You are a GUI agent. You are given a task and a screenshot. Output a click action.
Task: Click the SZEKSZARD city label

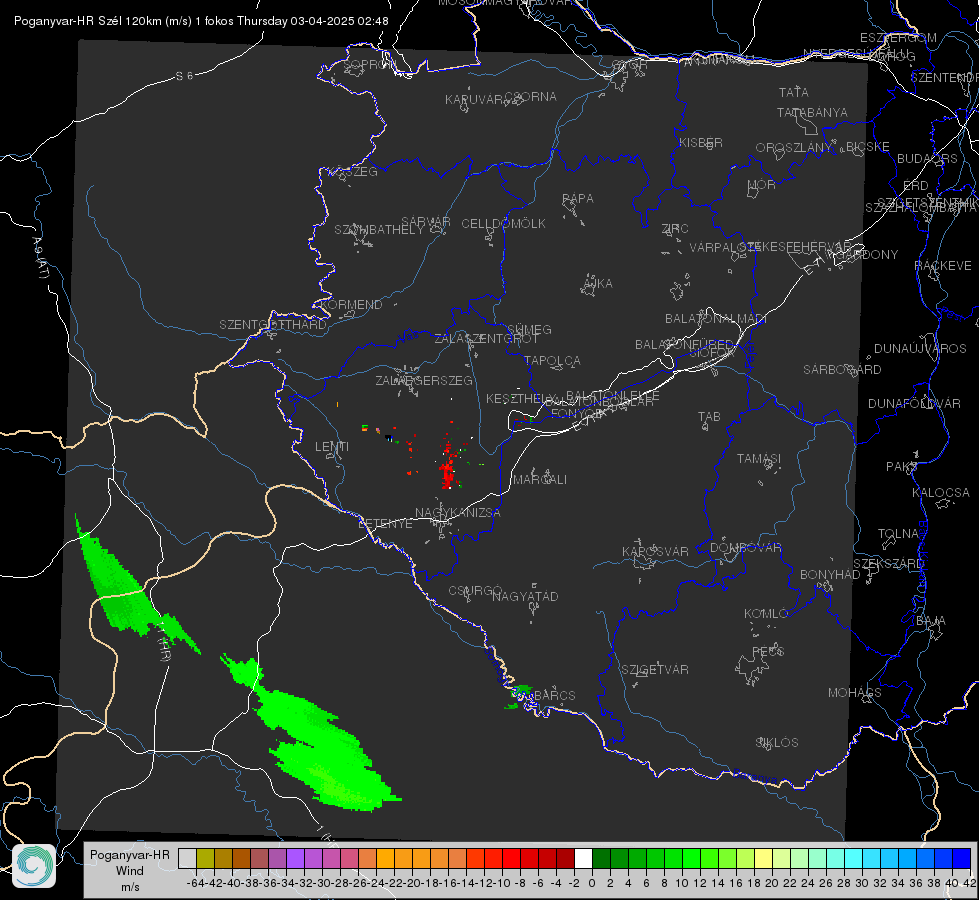pyautogui.click(x=888, y=564)
